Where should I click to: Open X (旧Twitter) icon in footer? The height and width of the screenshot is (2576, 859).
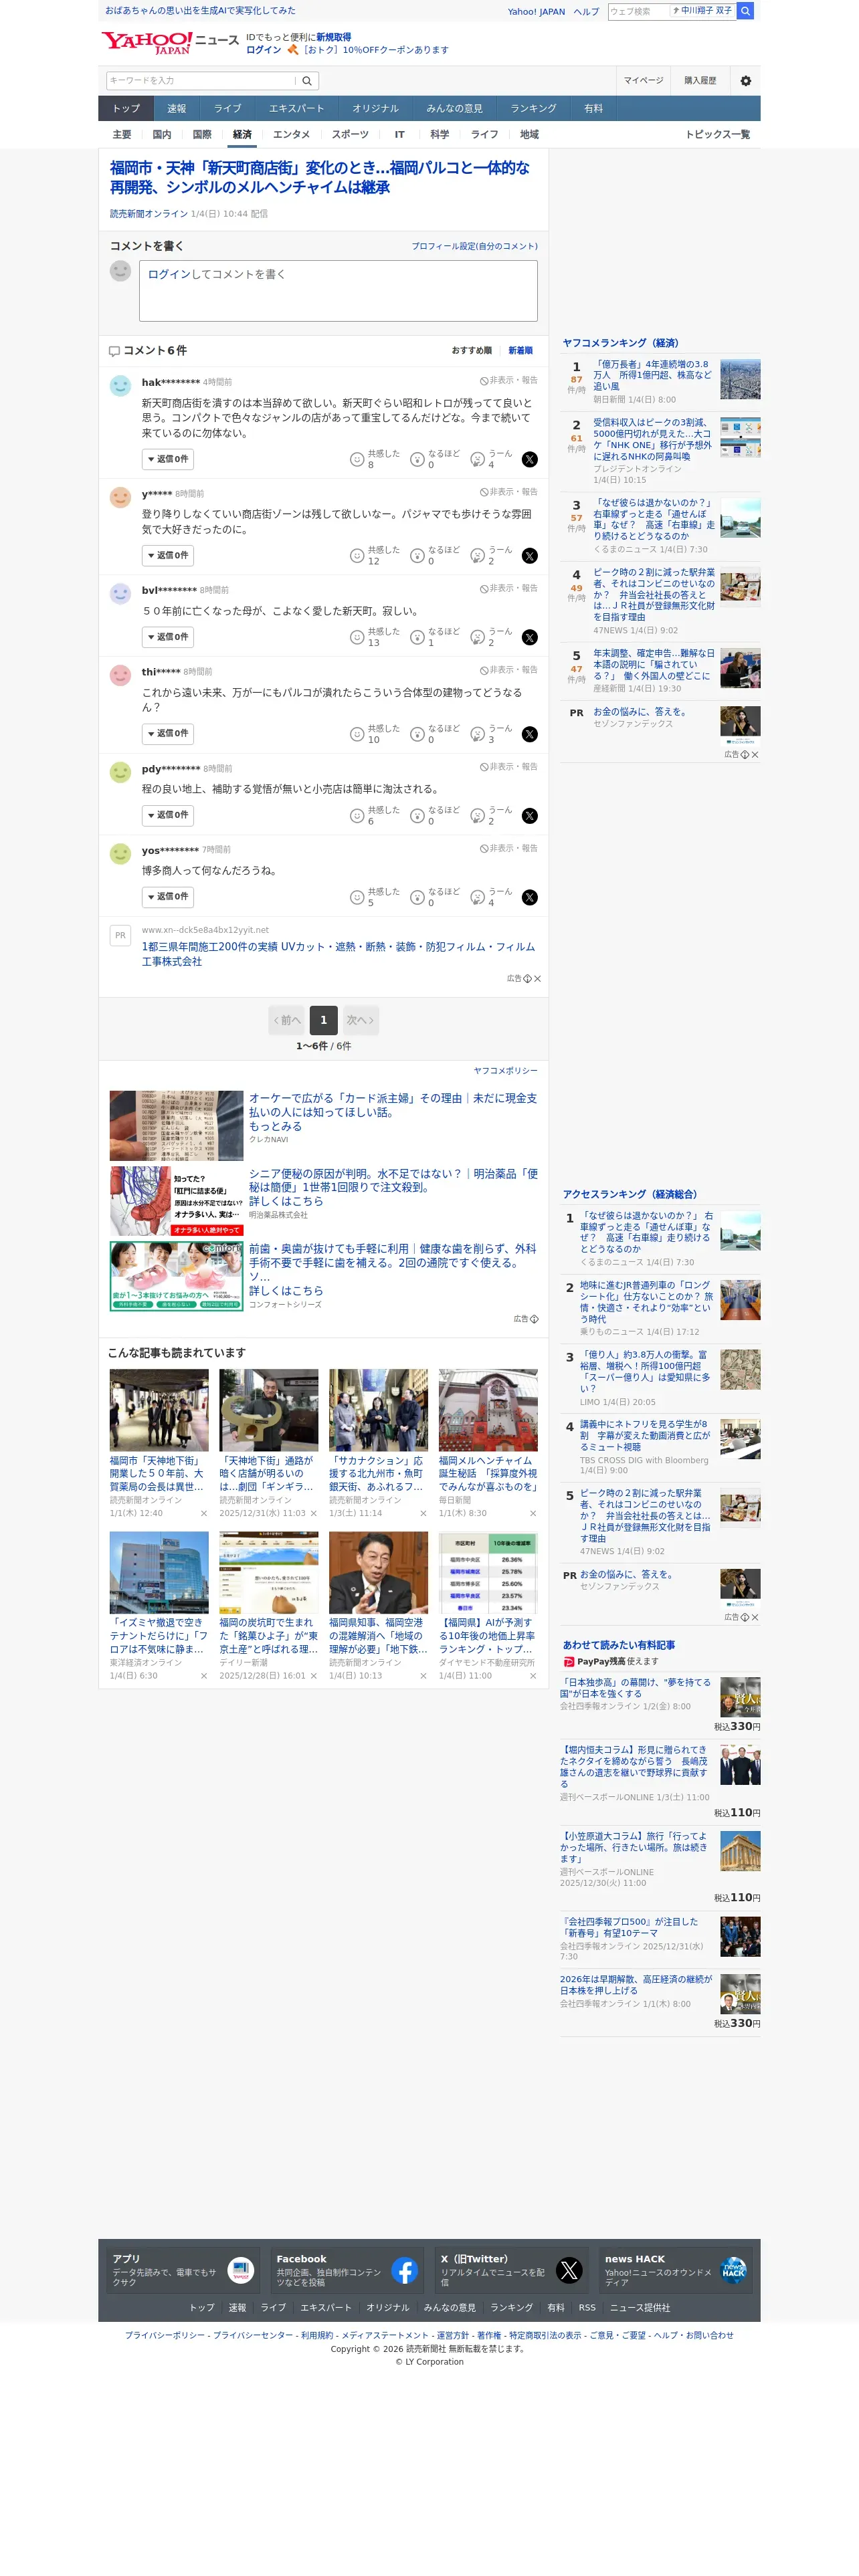569,2270
